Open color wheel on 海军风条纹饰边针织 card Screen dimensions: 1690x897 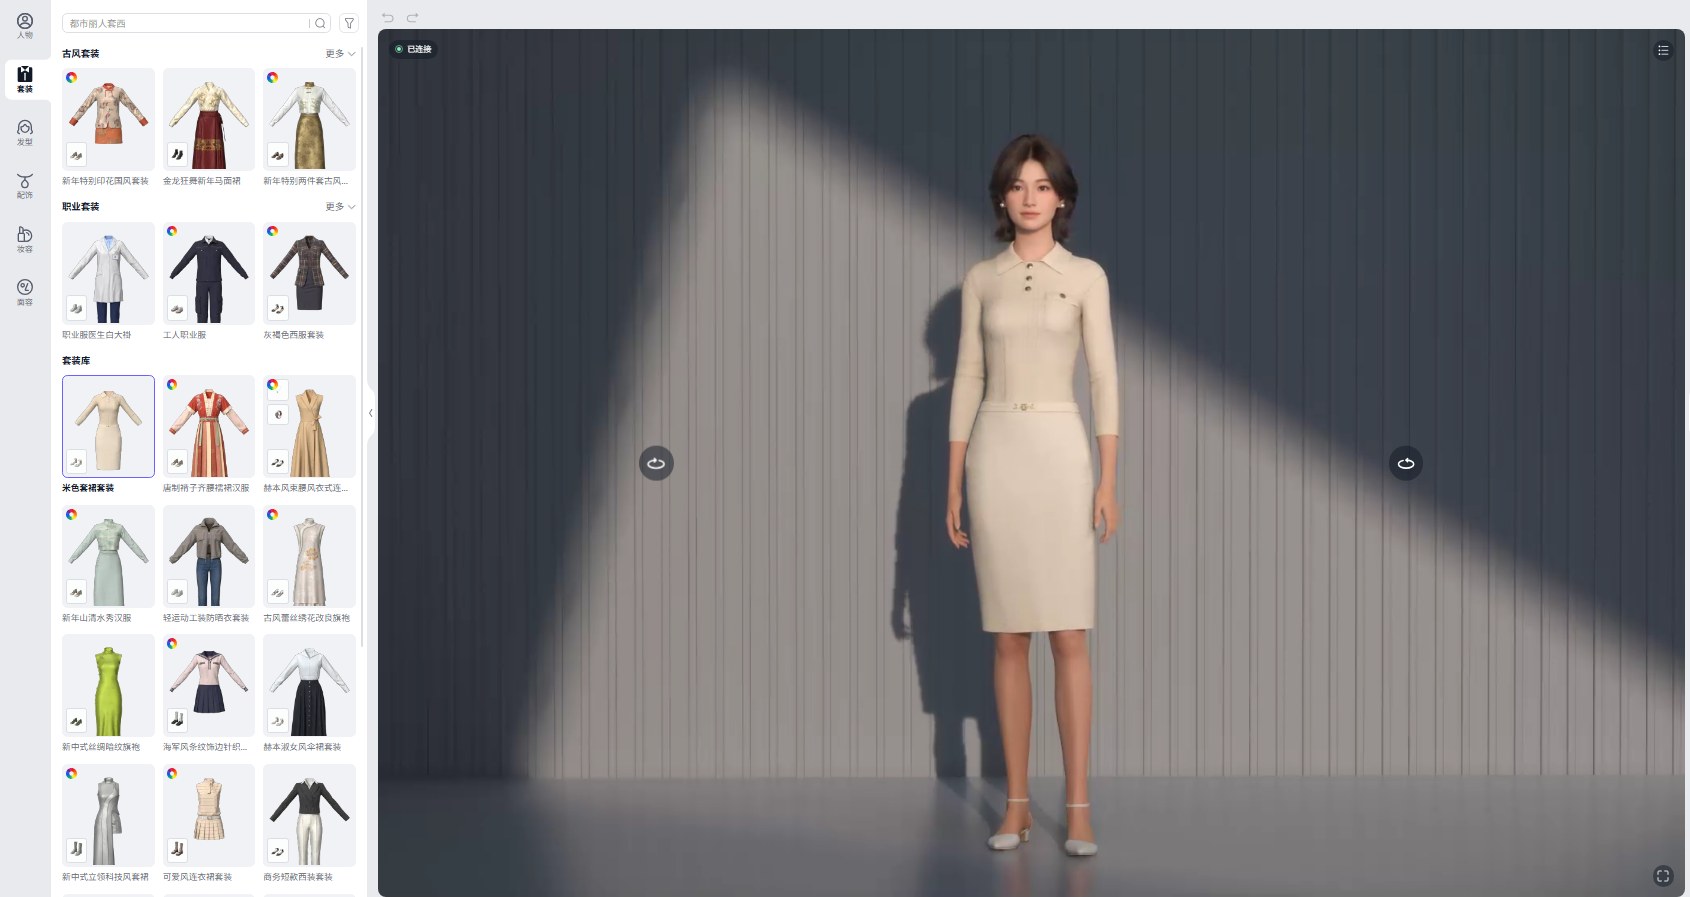coord(172,643)
